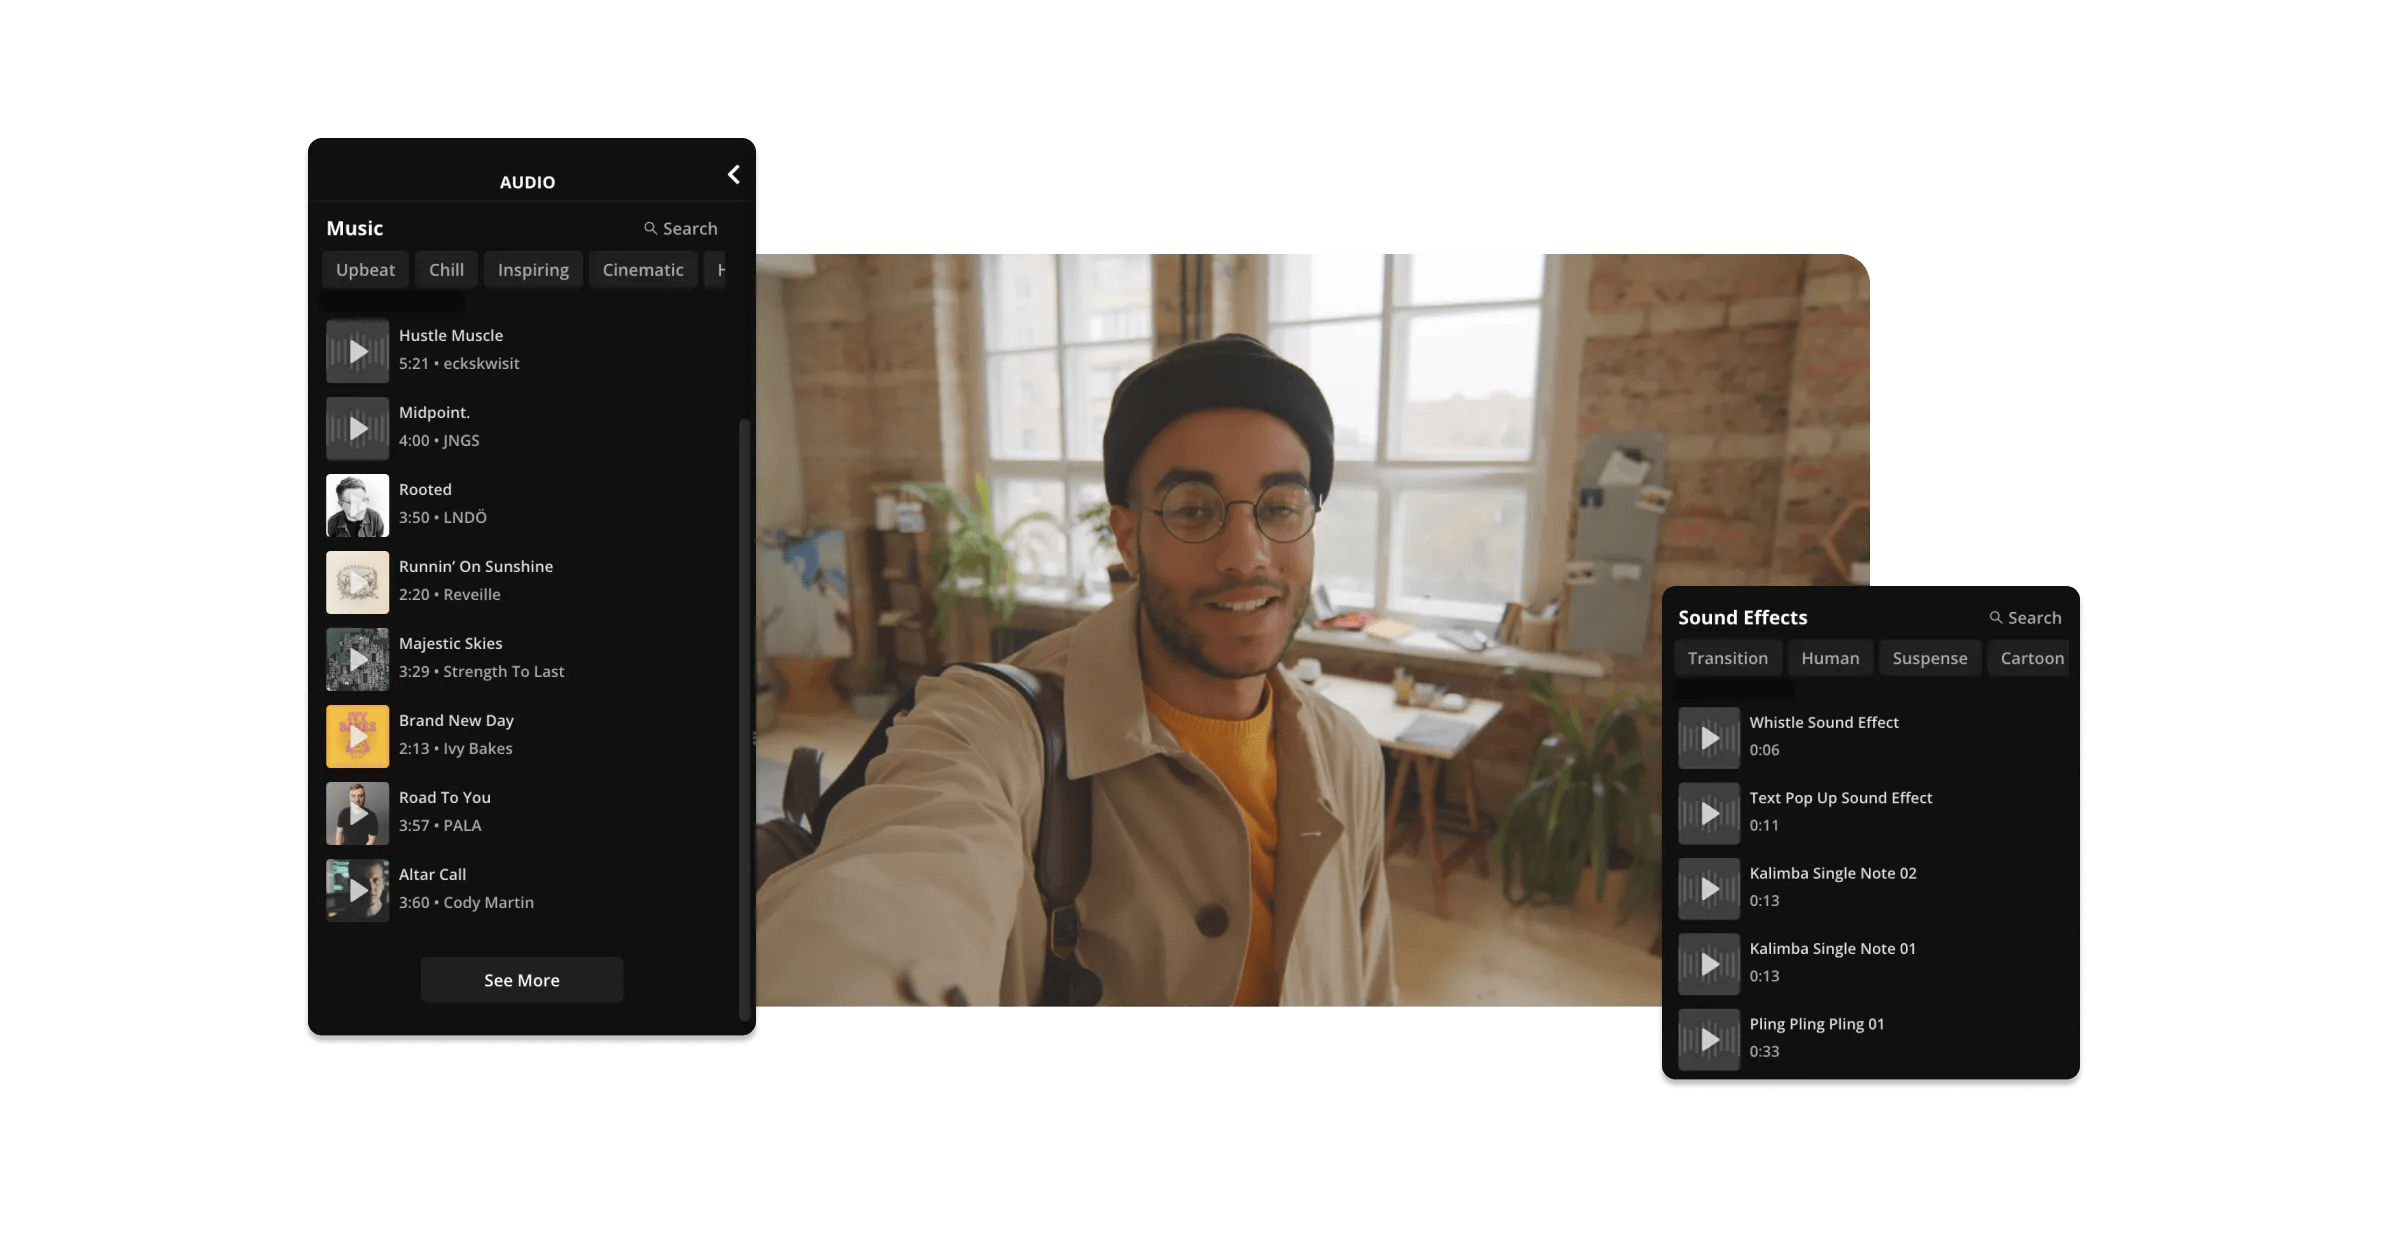Select Runnin' On Sunshine track title

click(475, 566)
